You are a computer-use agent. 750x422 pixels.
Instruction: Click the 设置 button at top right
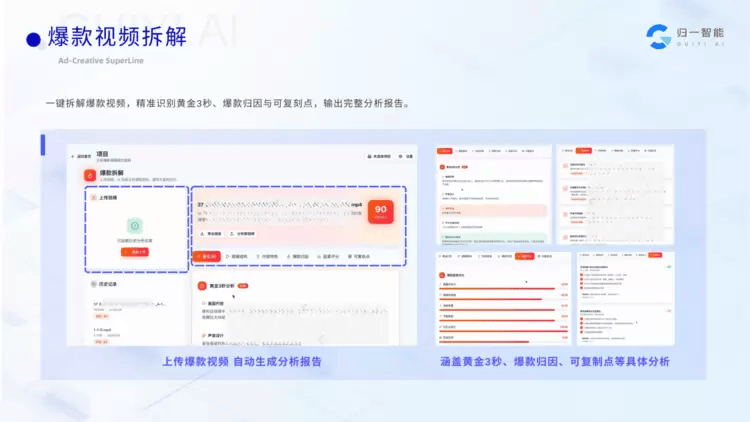point(404,156)
